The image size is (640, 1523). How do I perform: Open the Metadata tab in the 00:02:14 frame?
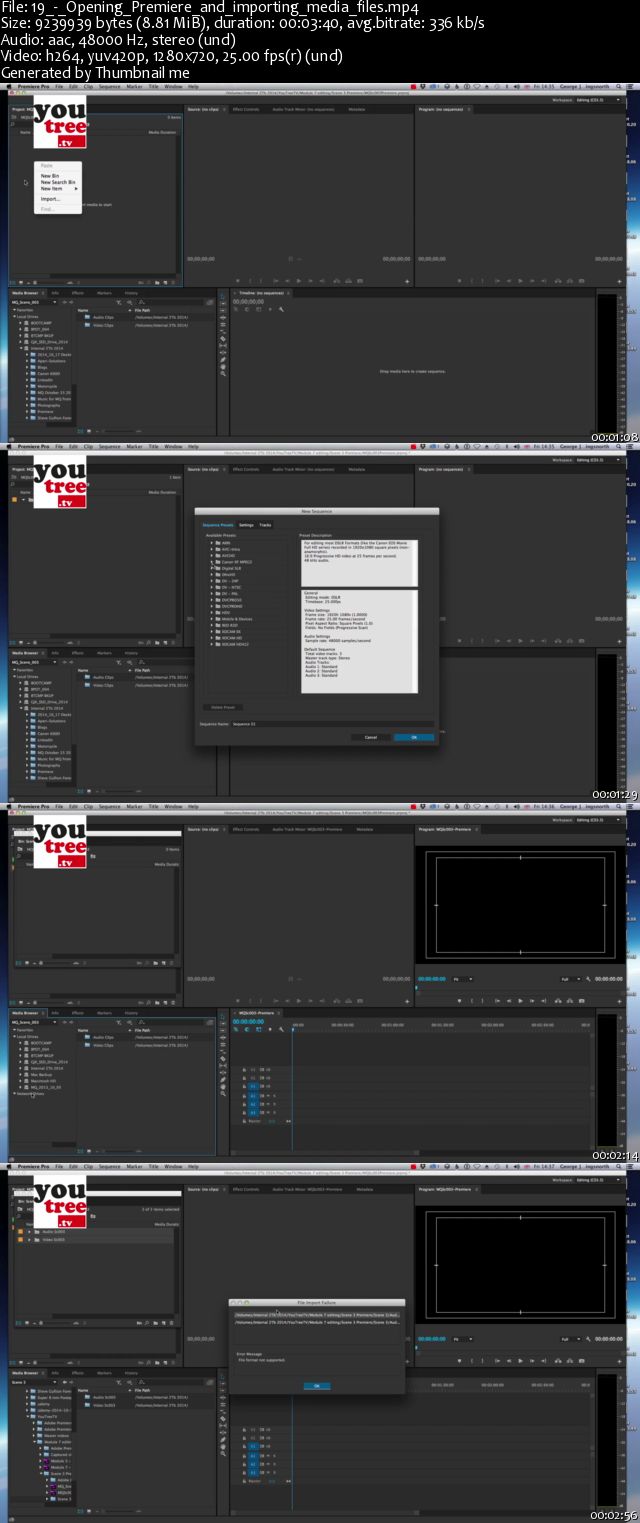(x=365, y=829)
